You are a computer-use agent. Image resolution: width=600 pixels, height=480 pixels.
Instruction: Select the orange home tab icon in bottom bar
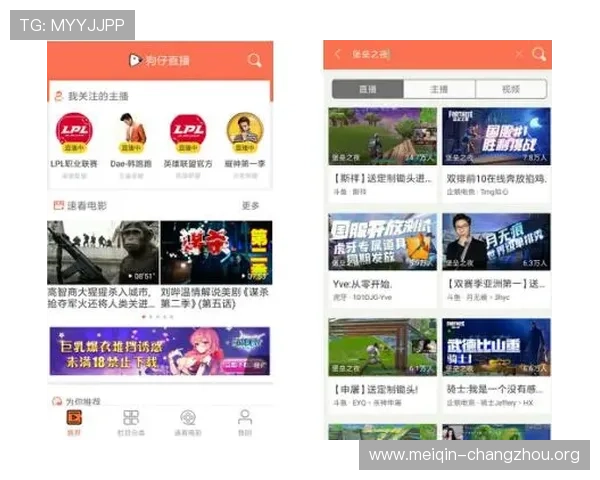pos(74,417)
